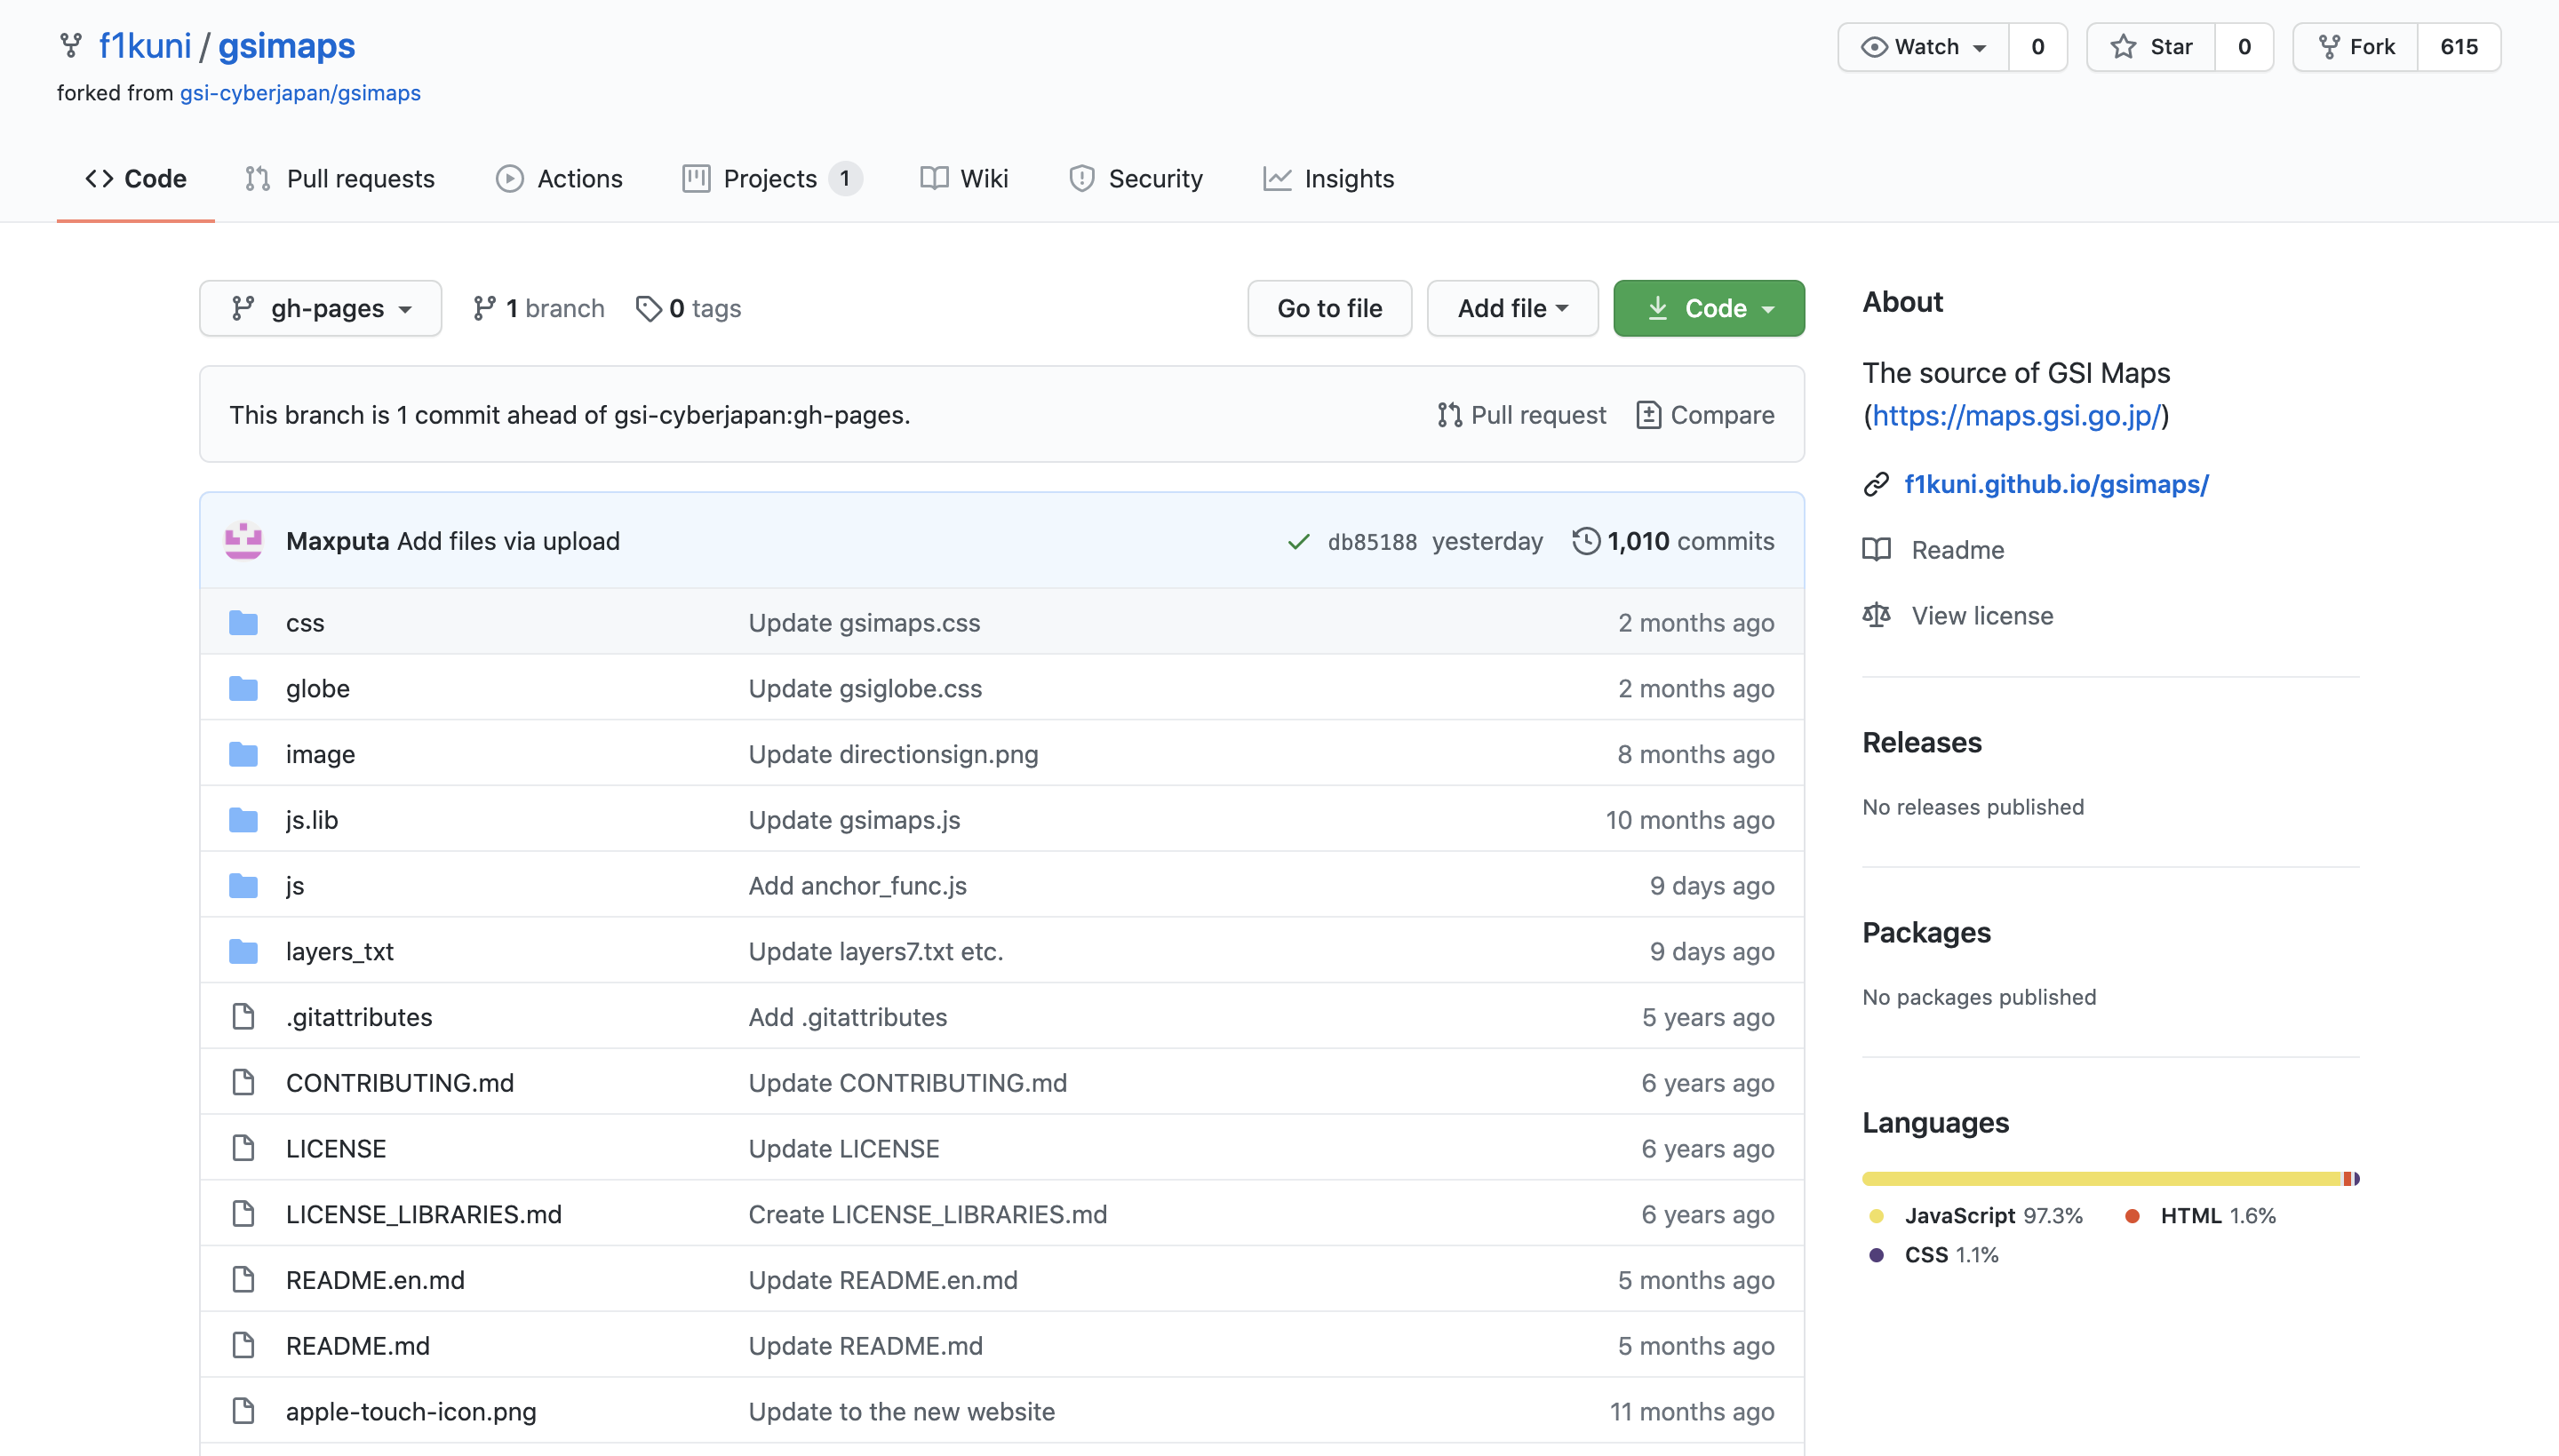The height and width of the screenshot is (1456, 2559).
Task: Open the Compare view
Action: pyautogui.click(x=1703, y=414)
